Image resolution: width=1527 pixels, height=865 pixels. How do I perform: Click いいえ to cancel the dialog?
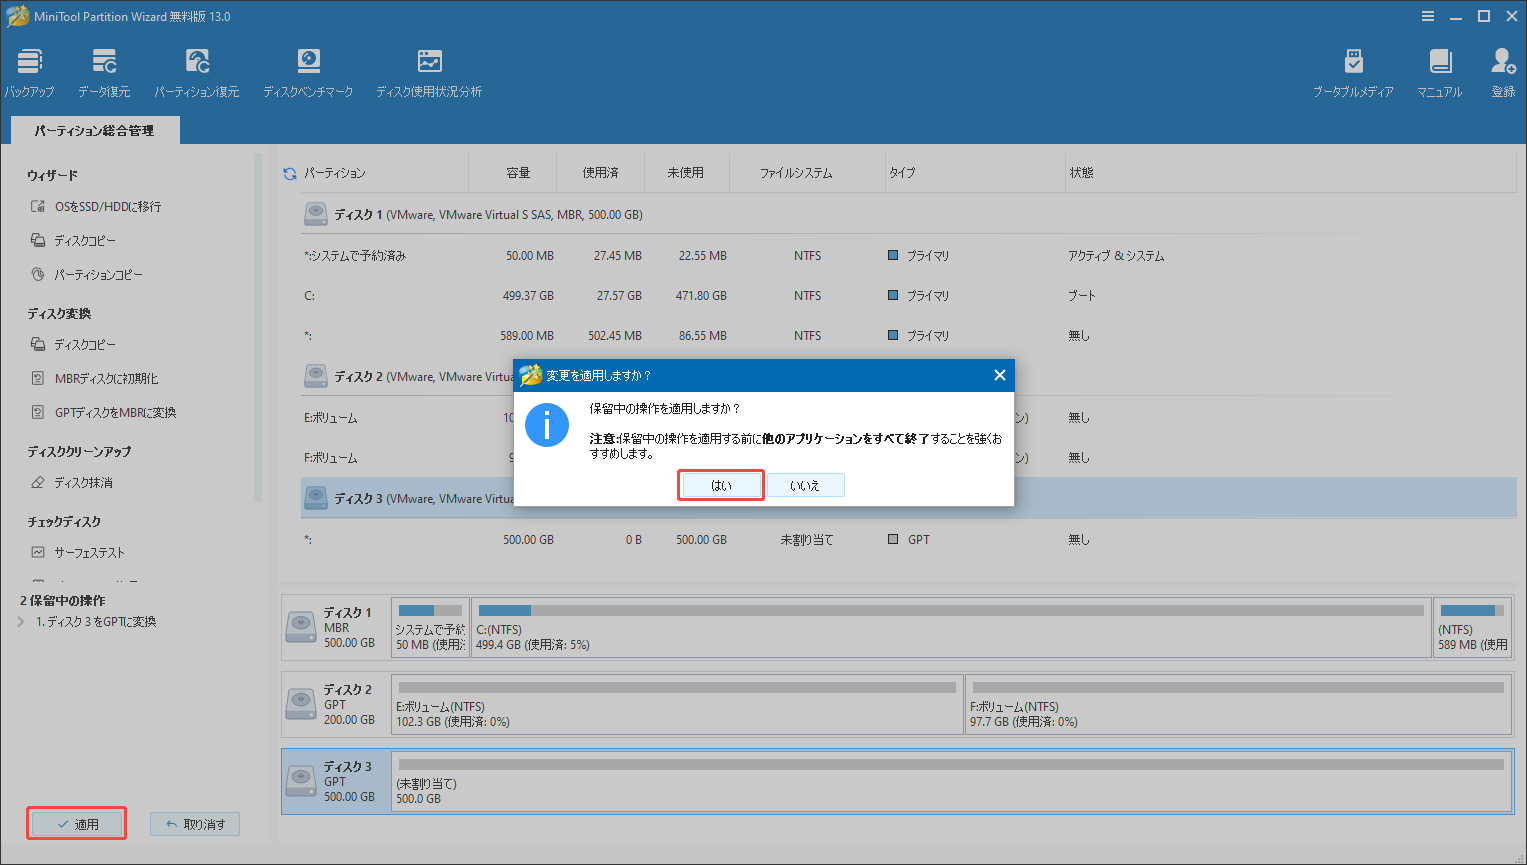(806, 484)
